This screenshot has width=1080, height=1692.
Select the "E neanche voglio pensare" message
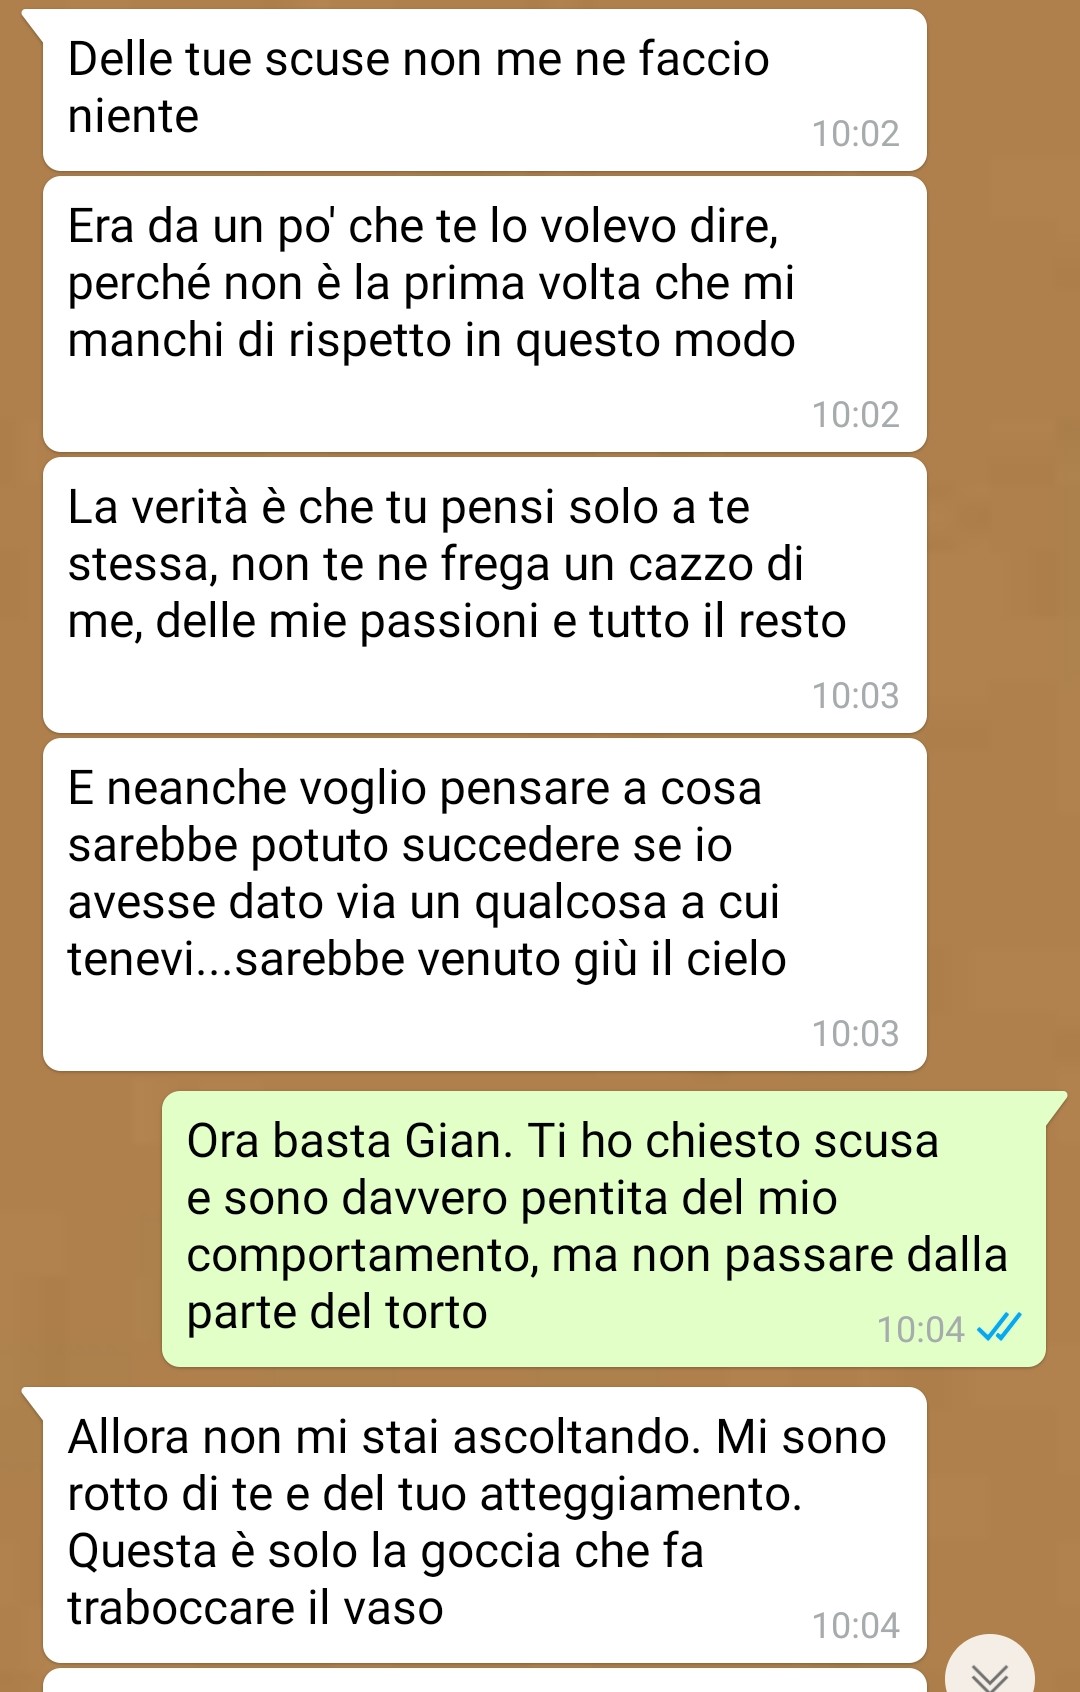pyautogui.click(x=485, y=905)
